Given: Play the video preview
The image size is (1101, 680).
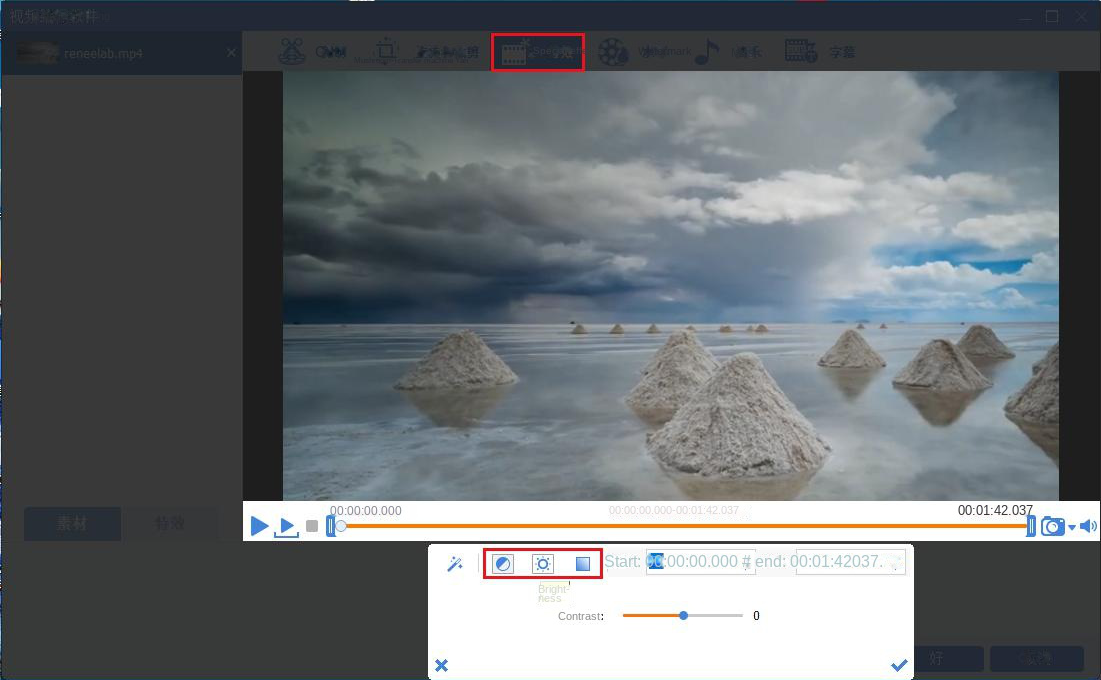Looking at the screenshot, I should (x=259, y=526).
